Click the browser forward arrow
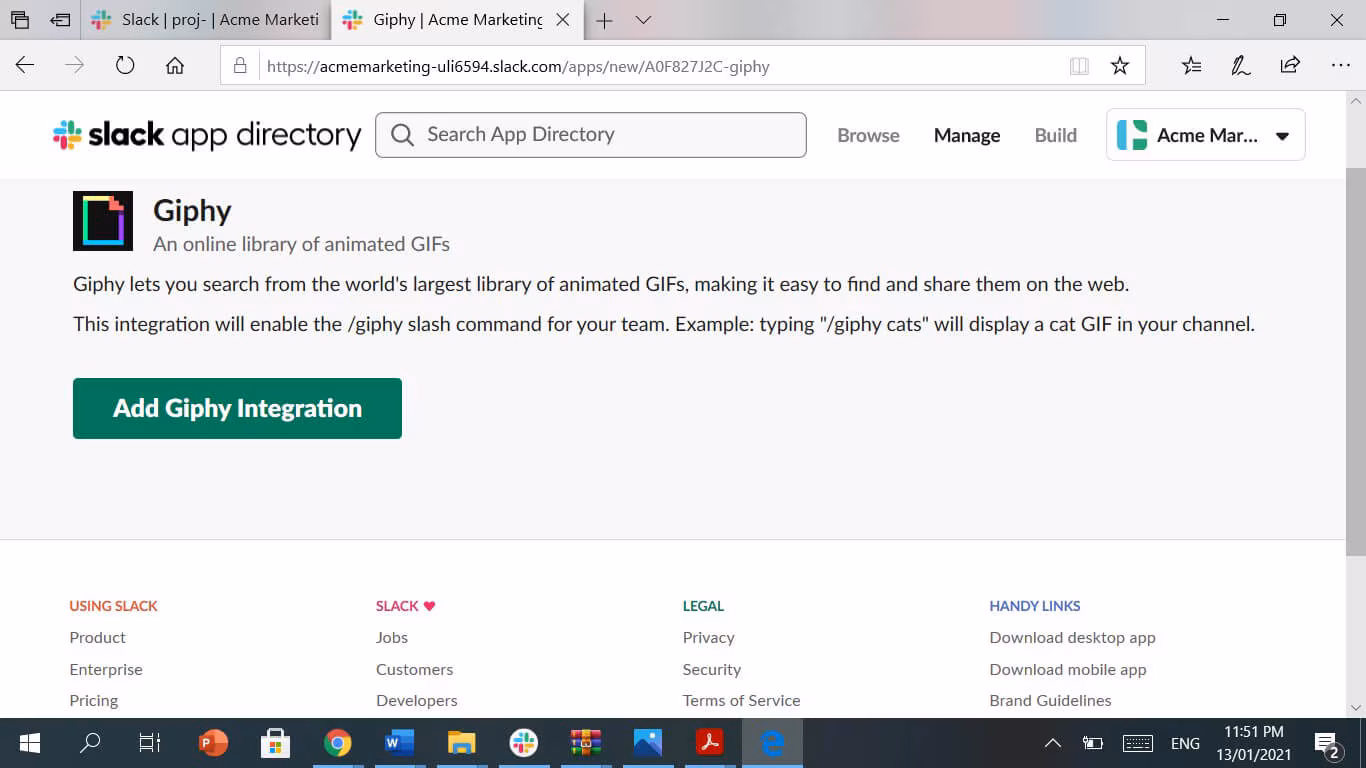 (x=75, y=66)
